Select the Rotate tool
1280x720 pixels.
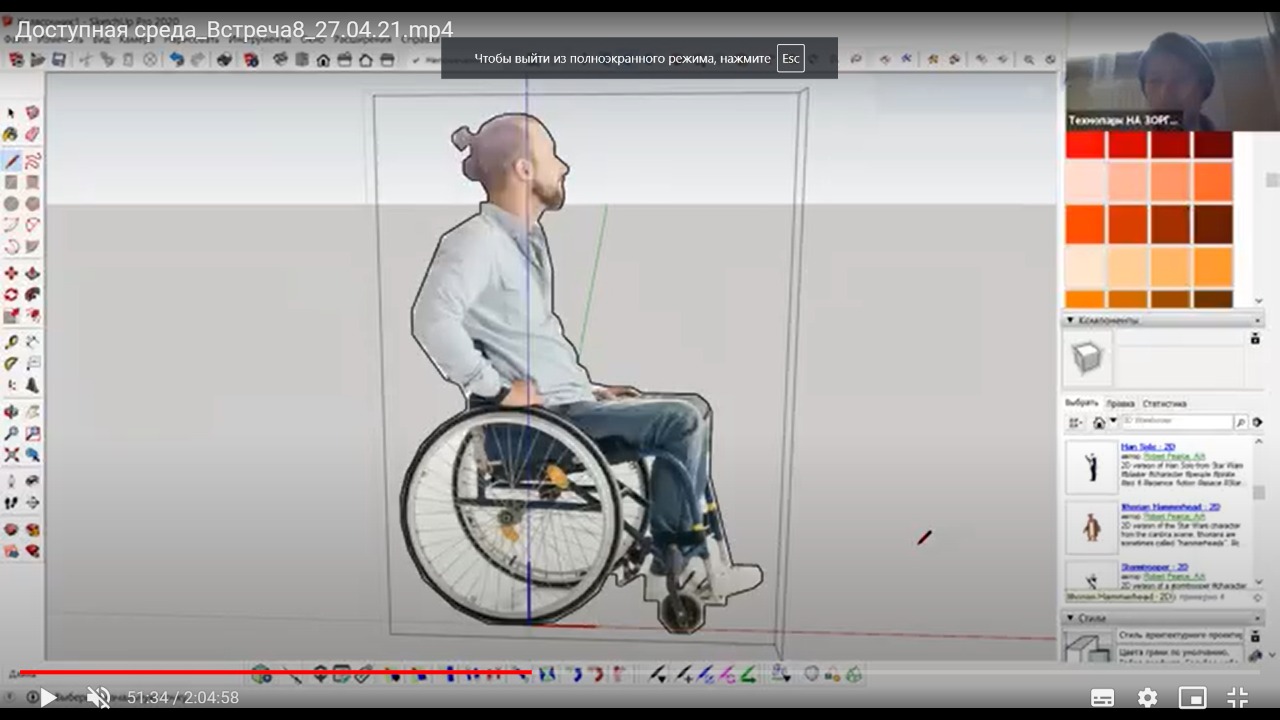point(11,293)
